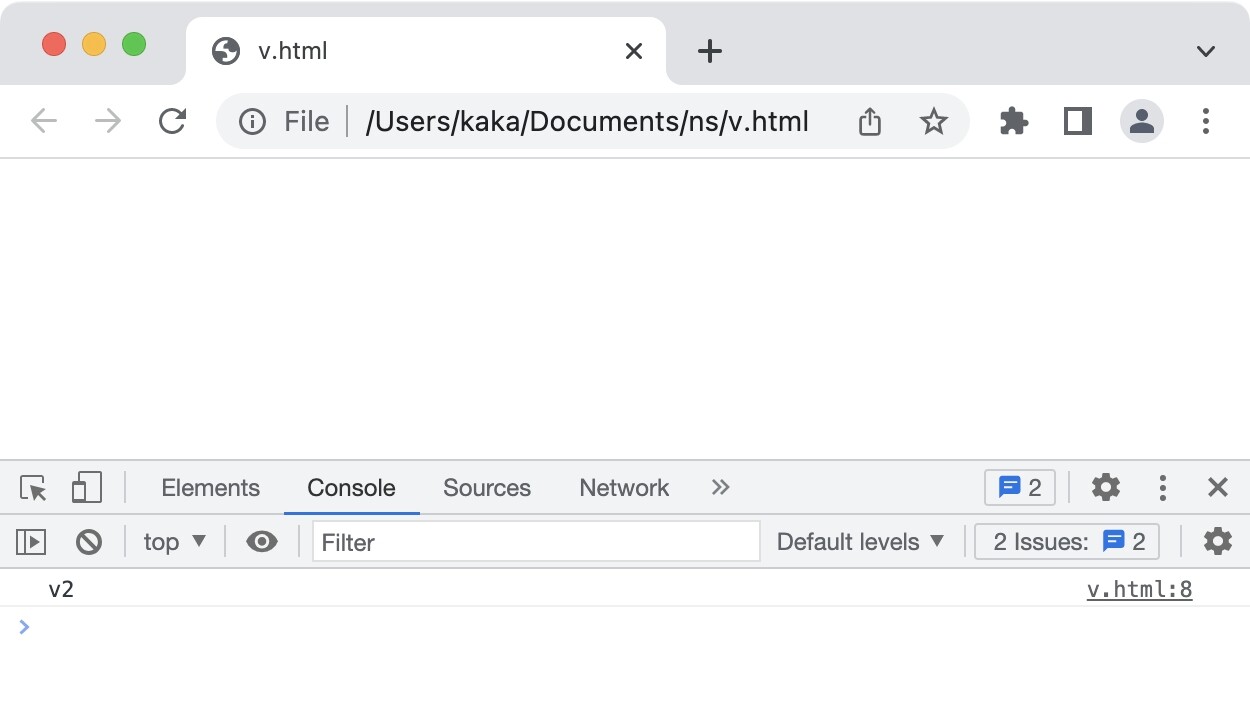Toggle the device toolbar icon
This screenshot has height=703, width=1250.
tap(87, 488)
